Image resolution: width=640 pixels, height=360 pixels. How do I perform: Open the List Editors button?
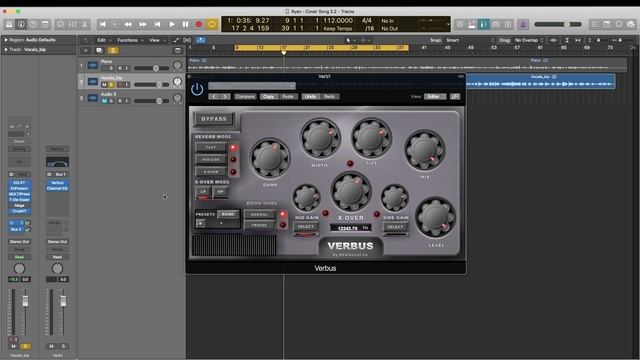(595, 24)
